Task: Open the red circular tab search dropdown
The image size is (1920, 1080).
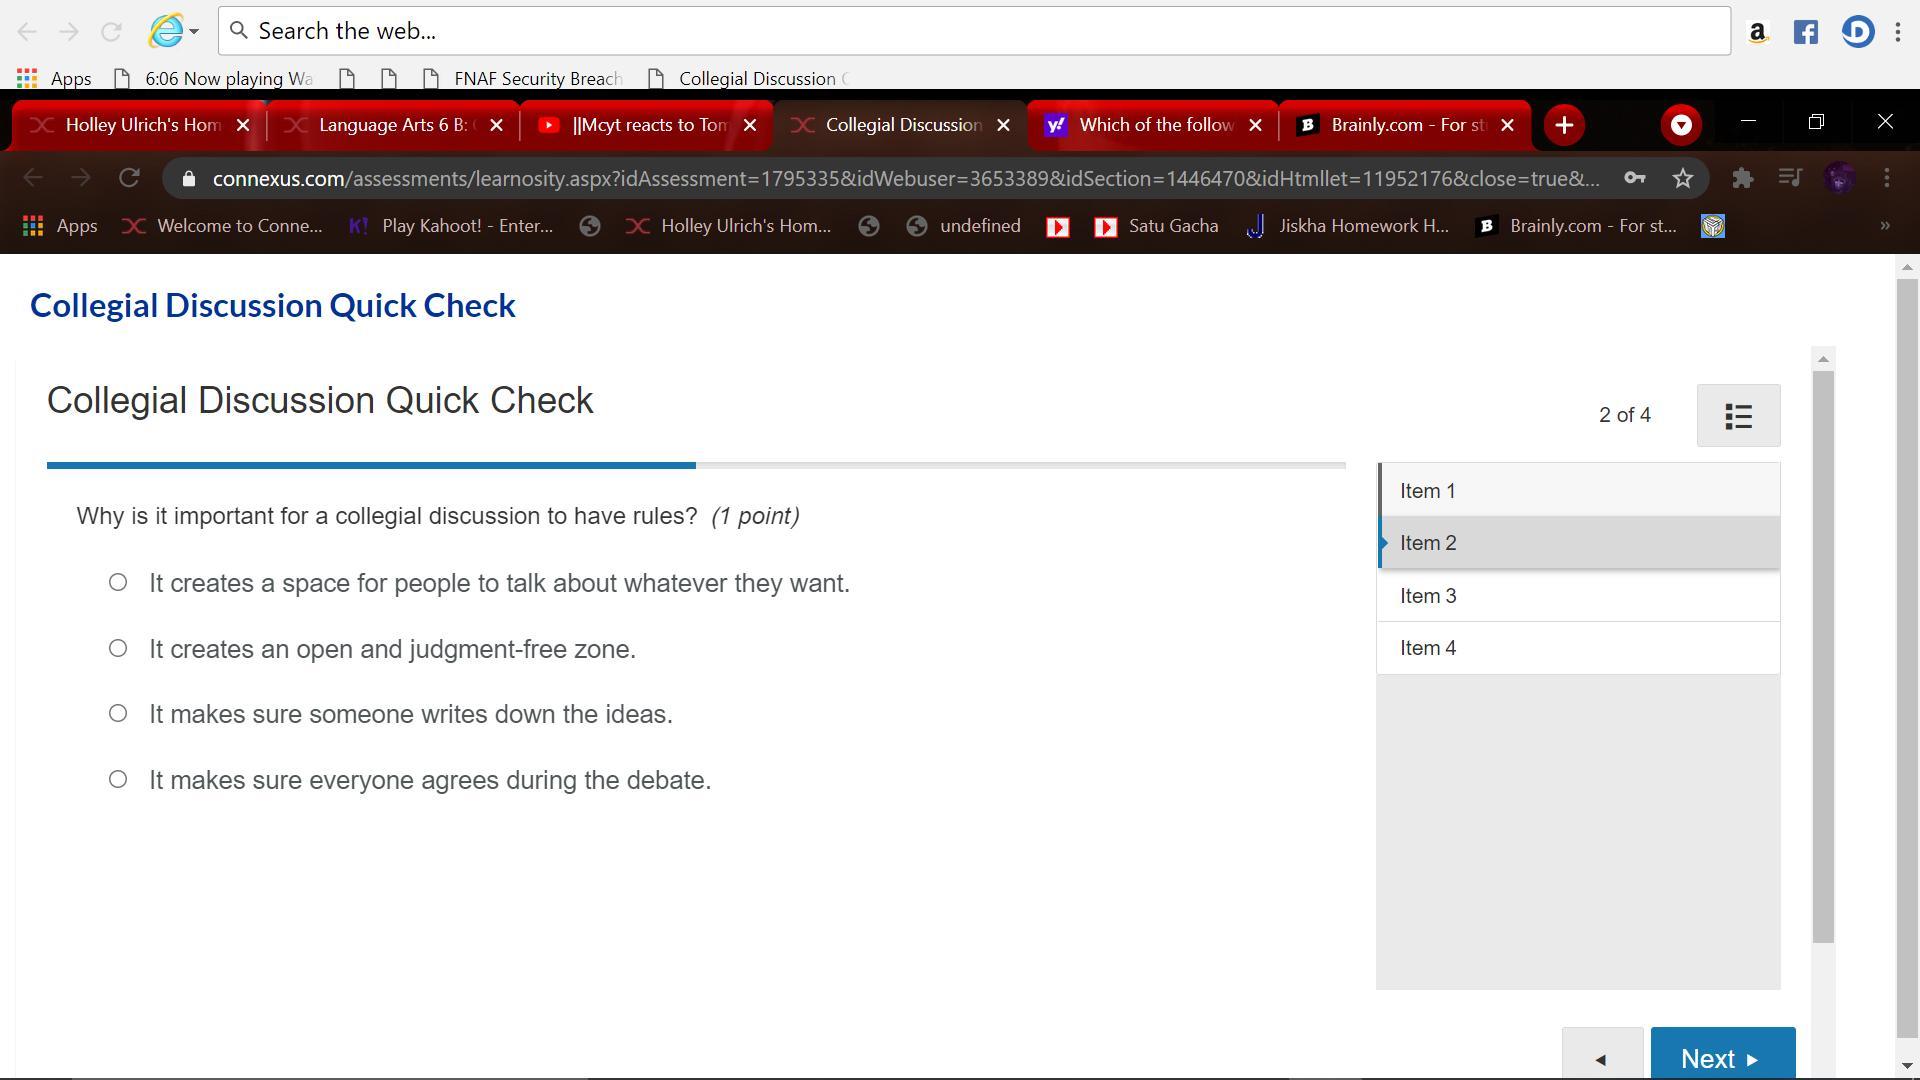Action: point(1681,125)
